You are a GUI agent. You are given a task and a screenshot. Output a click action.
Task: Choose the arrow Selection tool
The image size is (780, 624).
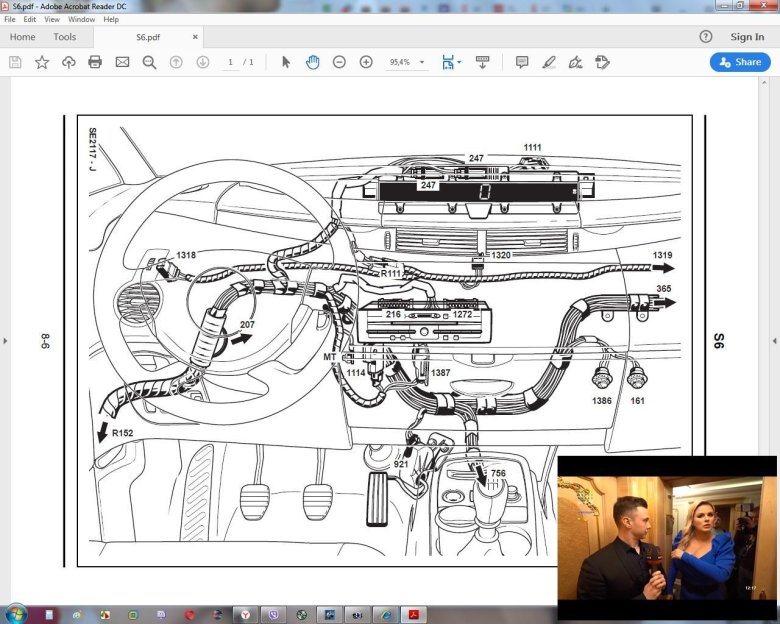(x=286, y=62)
